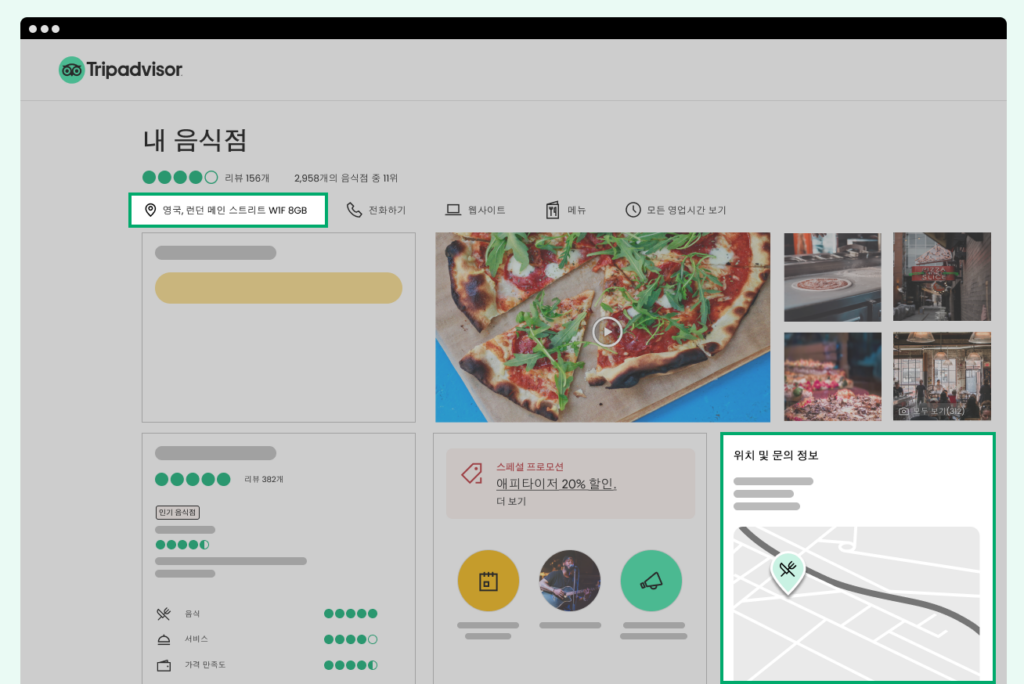
Task: Click the green megaphone circle icon
Action: 651,581
